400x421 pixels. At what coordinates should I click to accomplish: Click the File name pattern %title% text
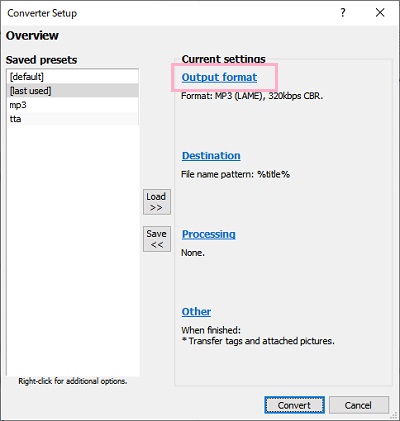tap(235, 174)
